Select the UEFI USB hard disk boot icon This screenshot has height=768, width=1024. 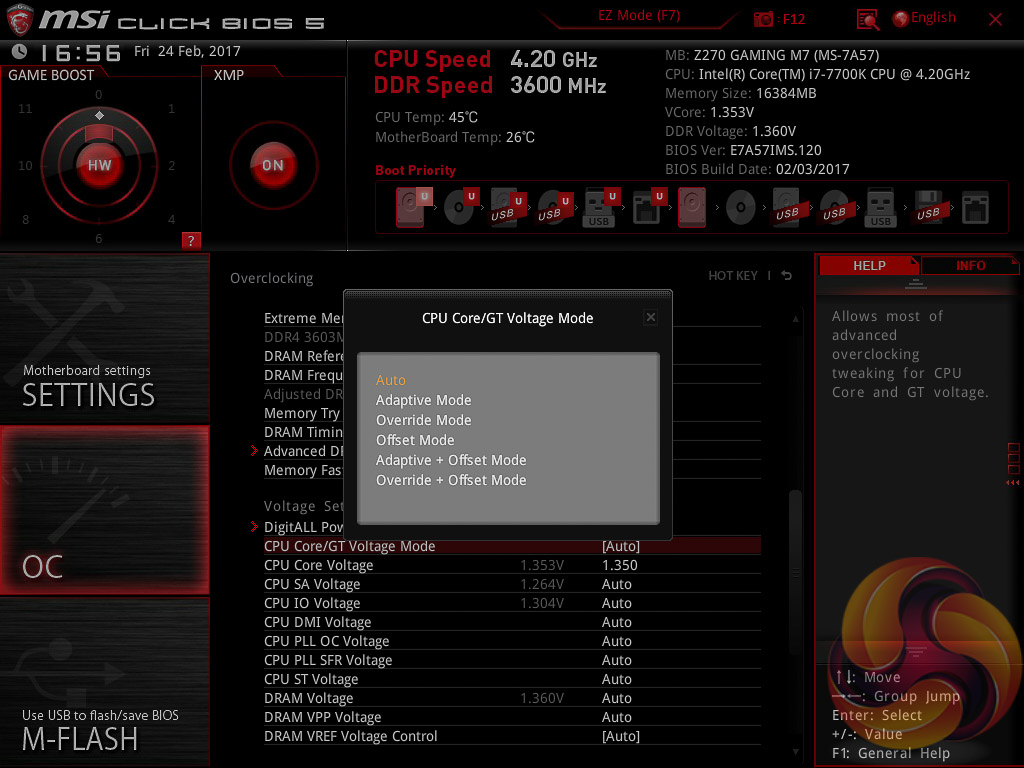(x=508, y=207)
